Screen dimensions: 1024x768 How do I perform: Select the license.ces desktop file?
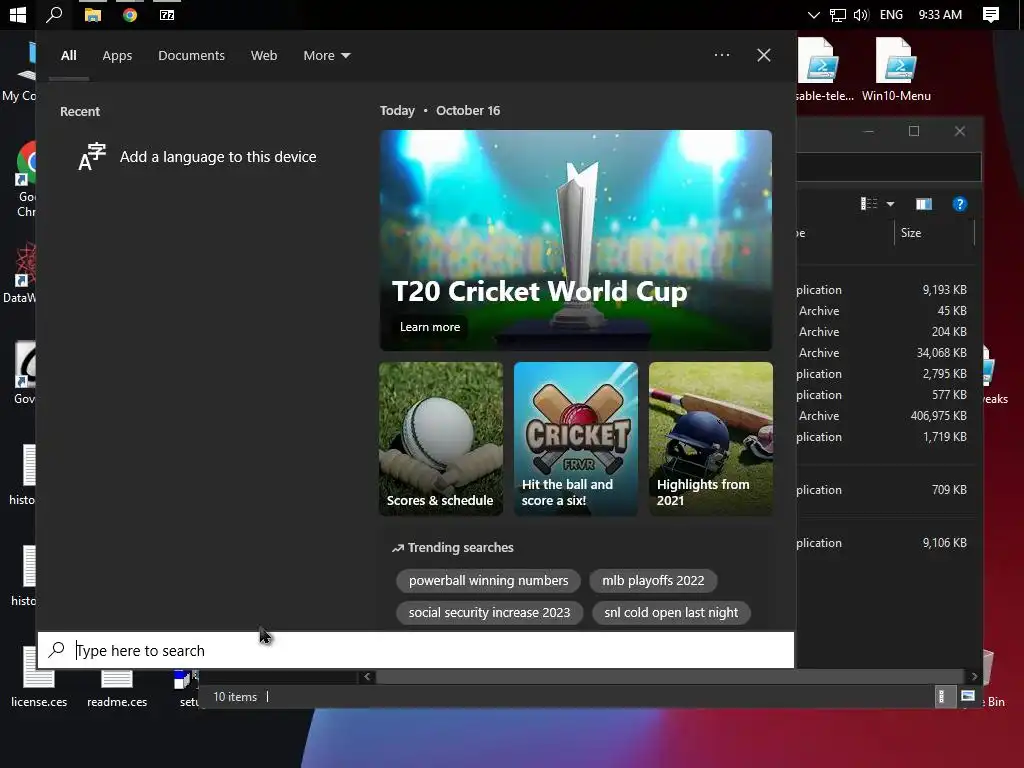tap(39, 677)
